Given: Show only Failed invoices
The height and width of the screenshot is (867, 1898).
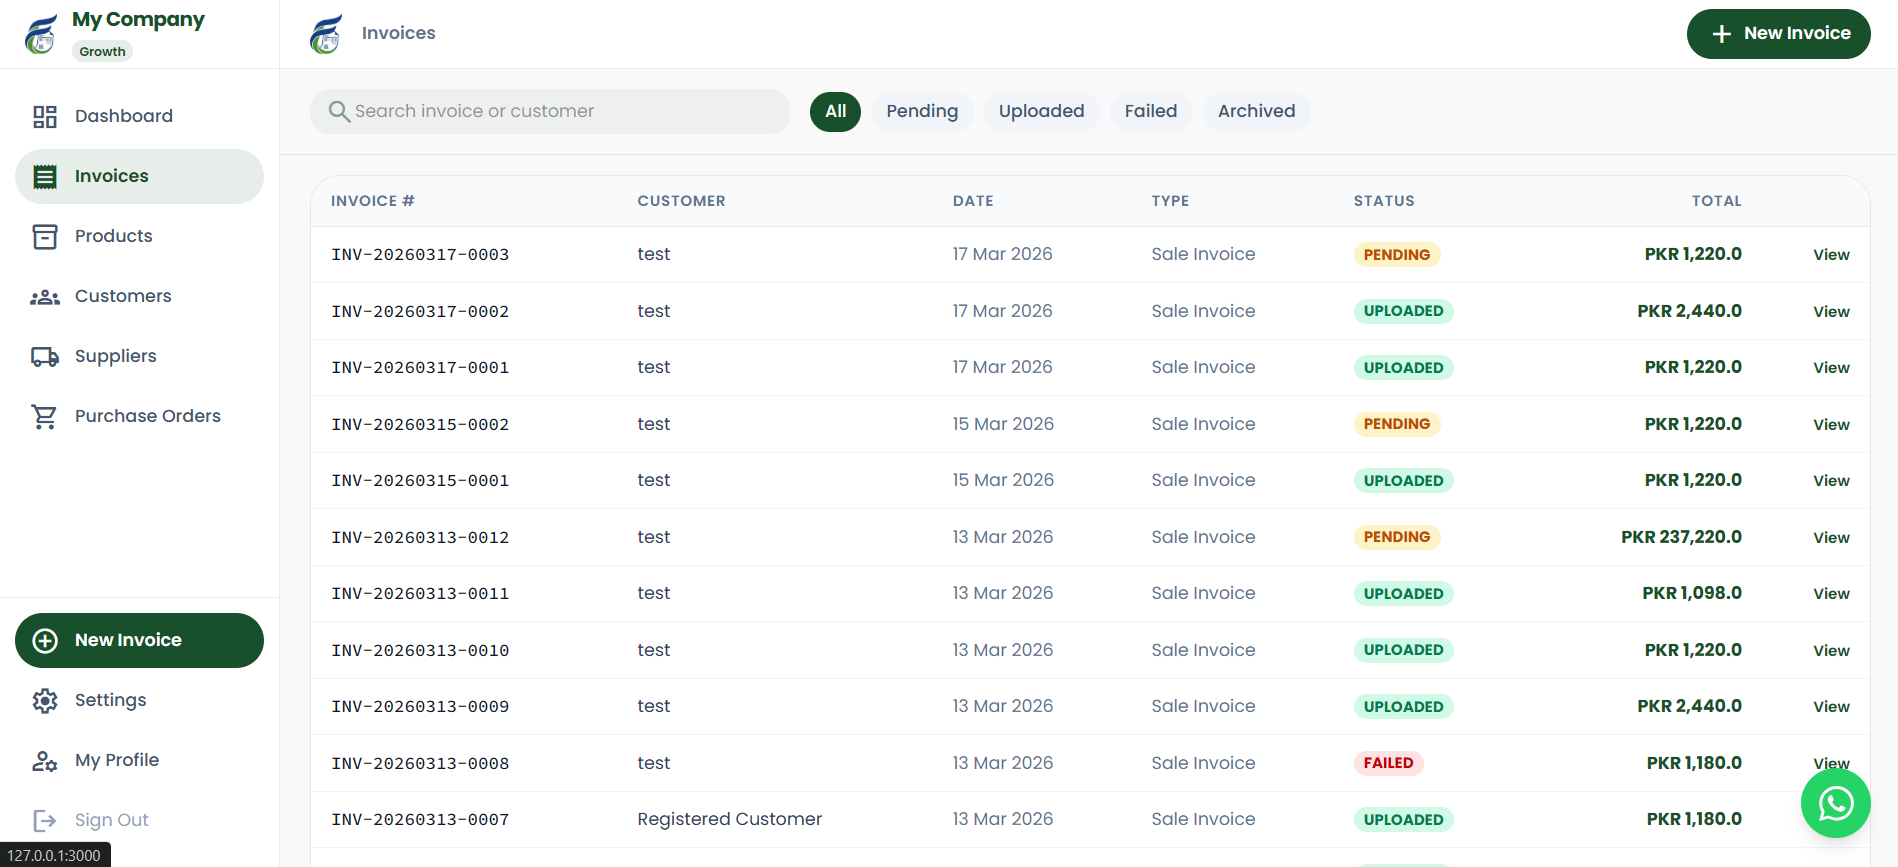Looking at the screenshot, I should pos(1150,111).
